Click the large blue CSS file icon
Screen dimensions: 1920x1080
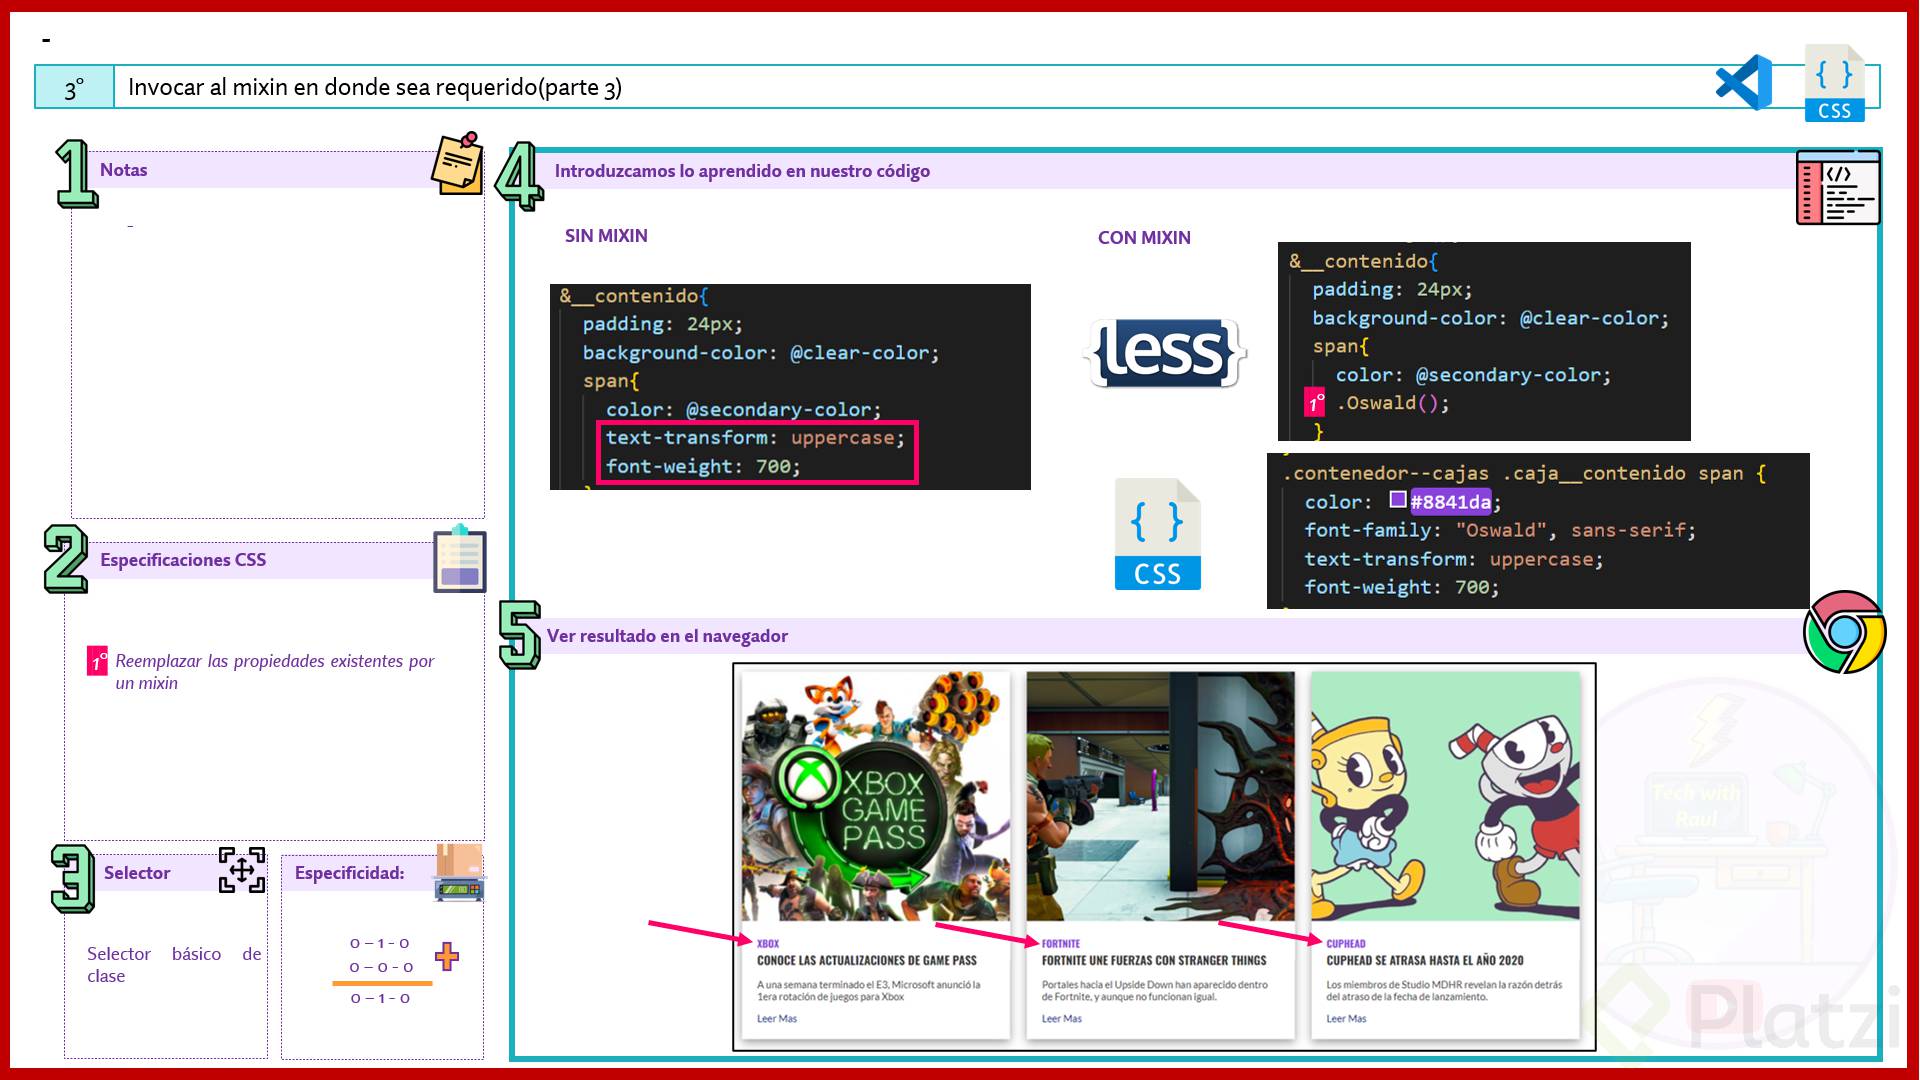coord(1157,535)
